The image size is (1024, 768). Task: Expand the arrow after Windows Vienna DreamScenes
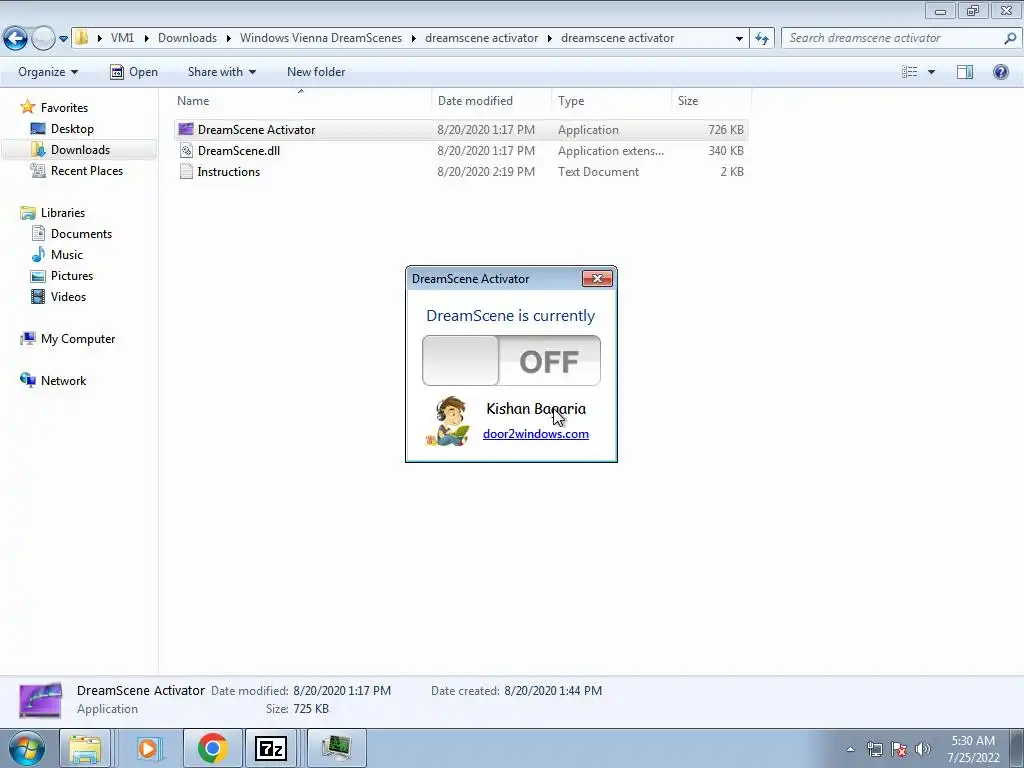pyautogui.click(x=414, y=39)
